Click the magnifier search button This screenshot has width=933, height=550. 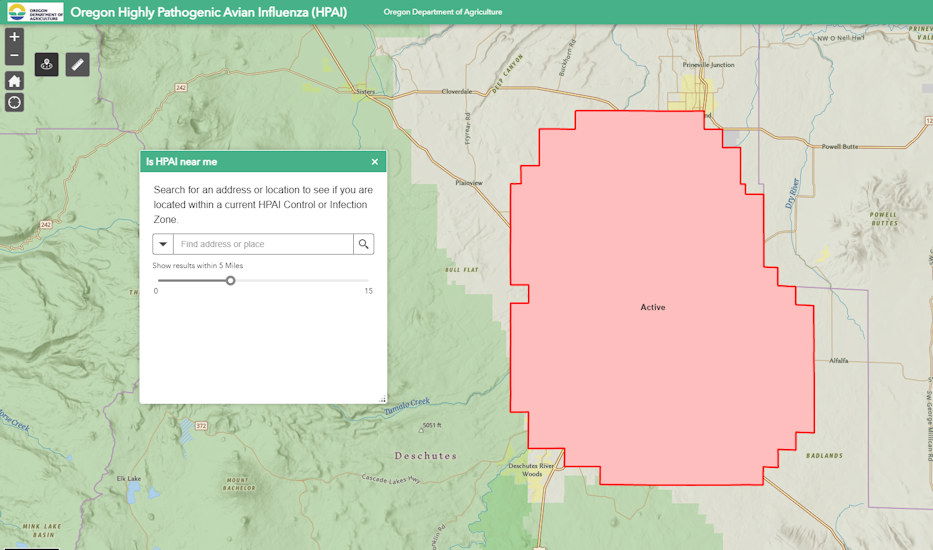pos(364,244)
